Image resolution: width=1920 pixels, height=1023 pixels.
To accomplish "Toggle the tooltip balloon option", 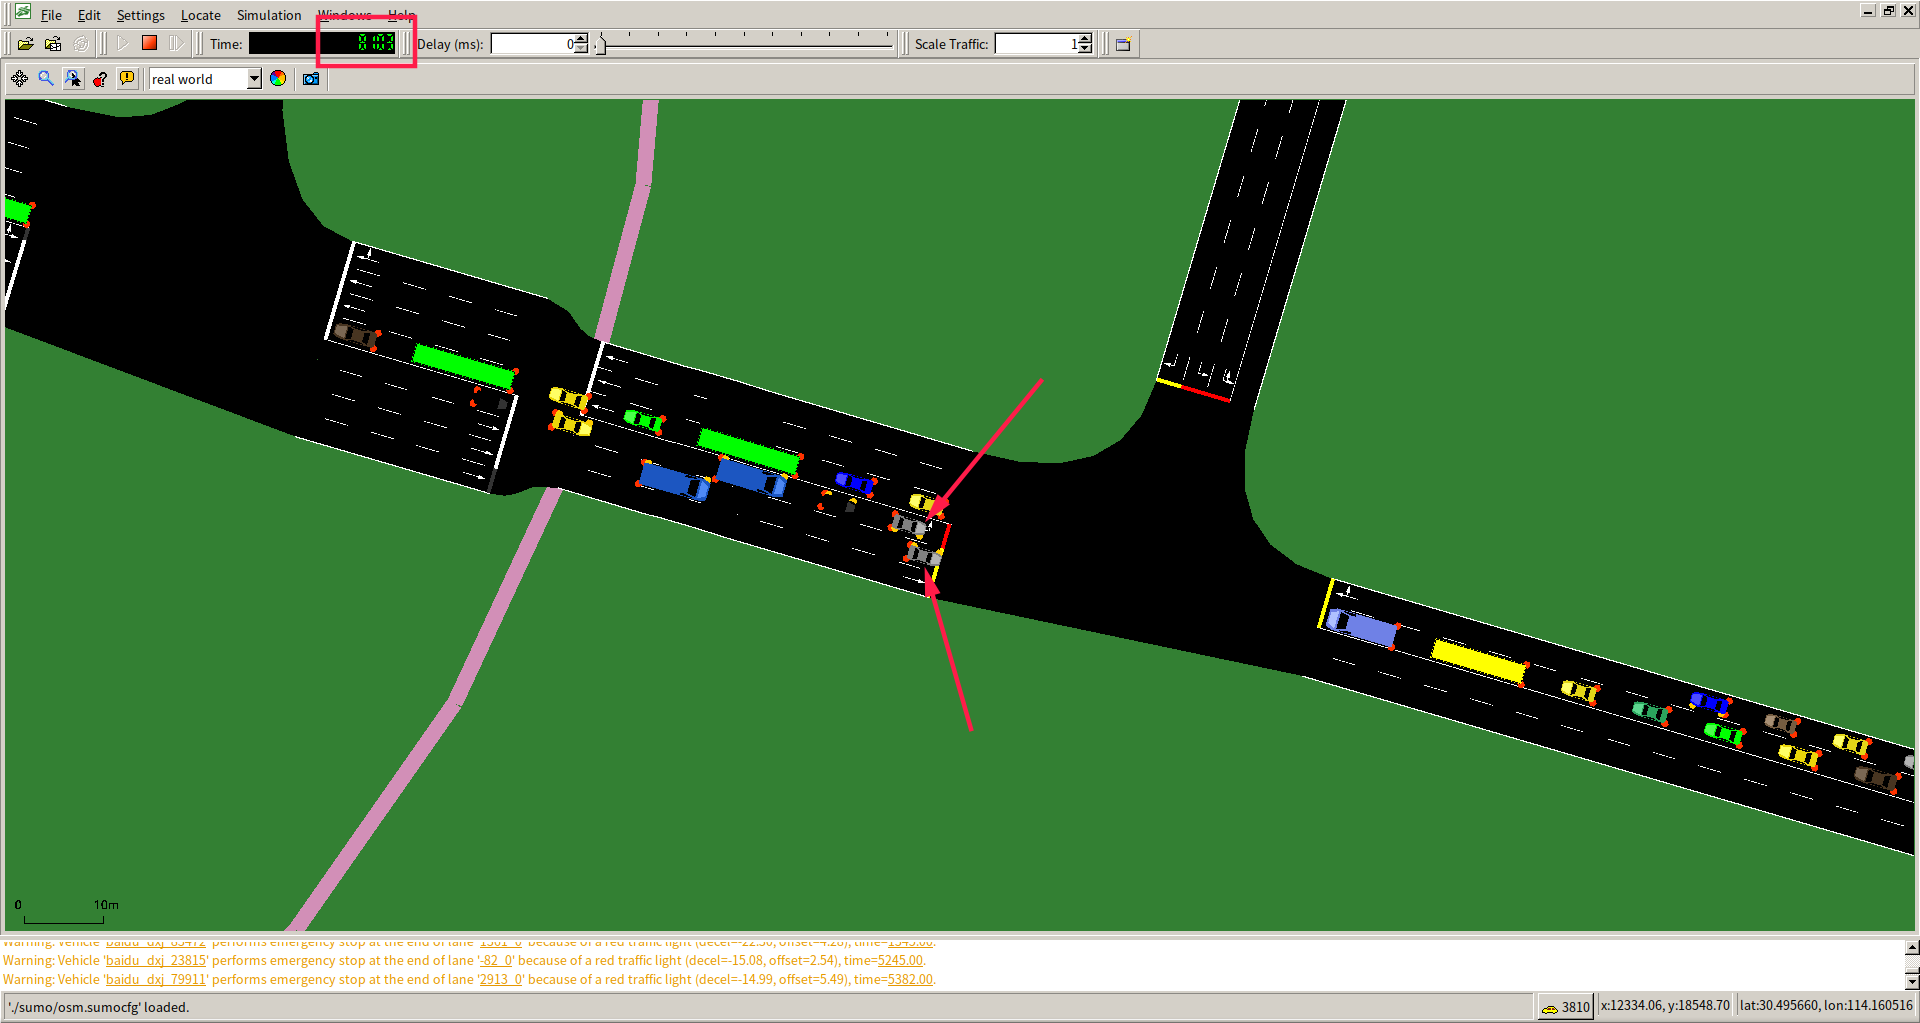I will click(127, 78).
